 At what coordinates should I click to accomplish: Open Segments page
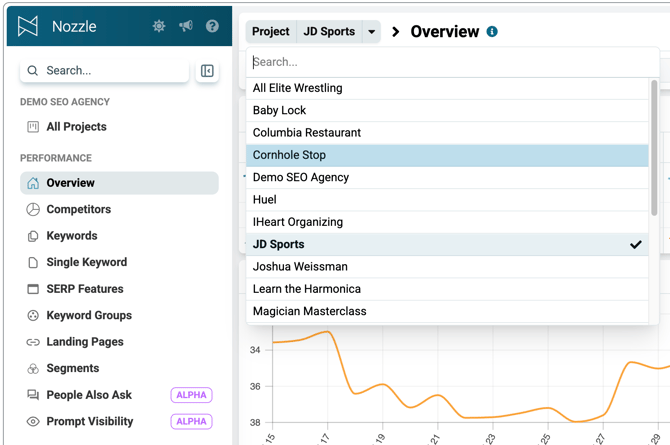tap(119, 368)
